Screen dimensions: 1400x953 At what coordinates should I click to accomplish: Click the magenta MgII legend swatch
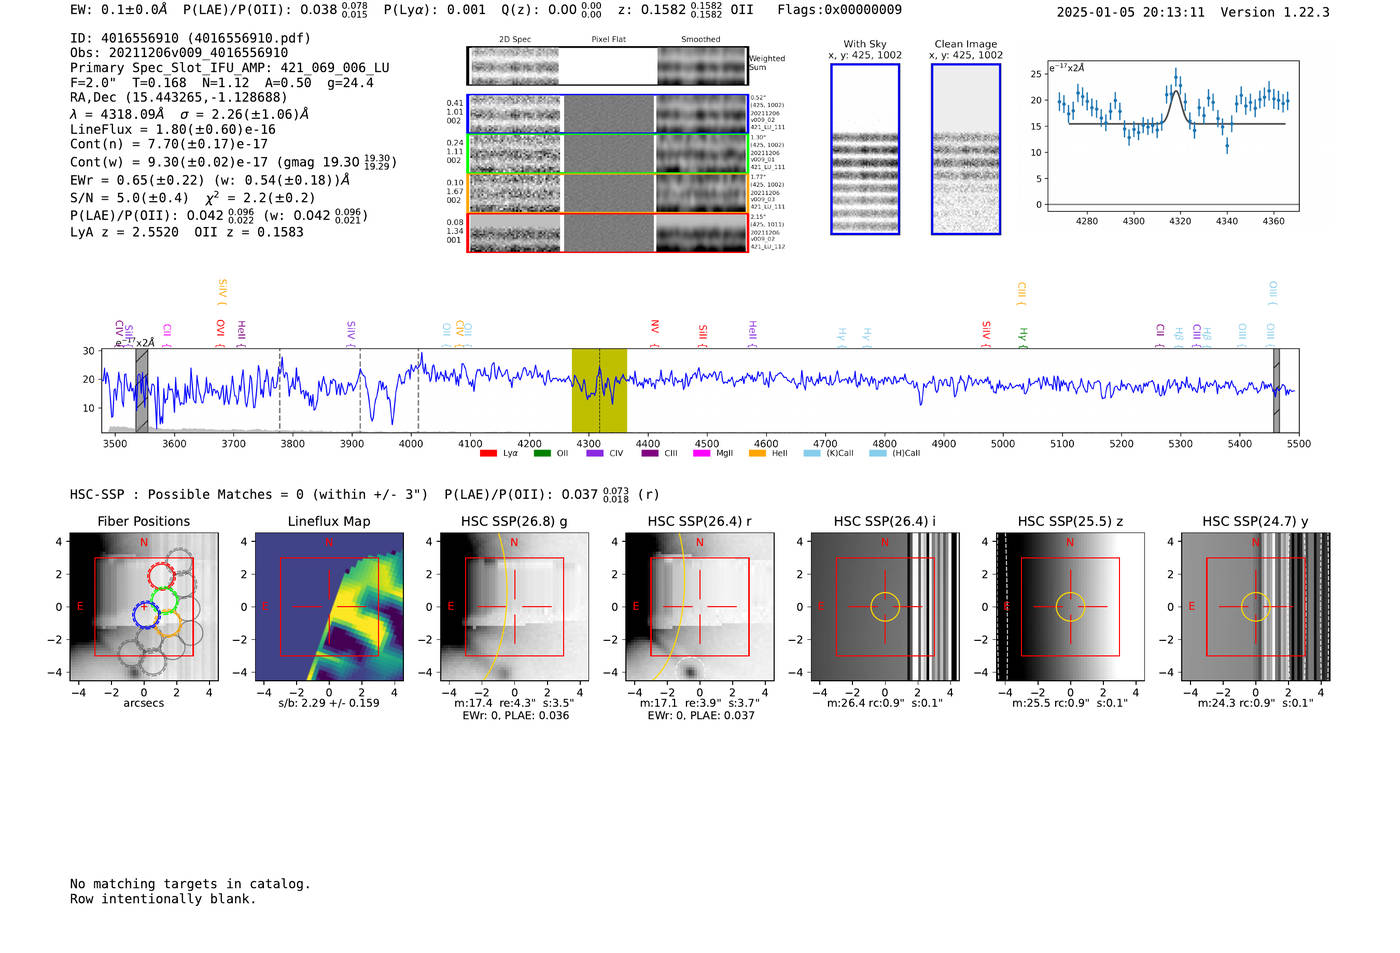coord(701,453)
